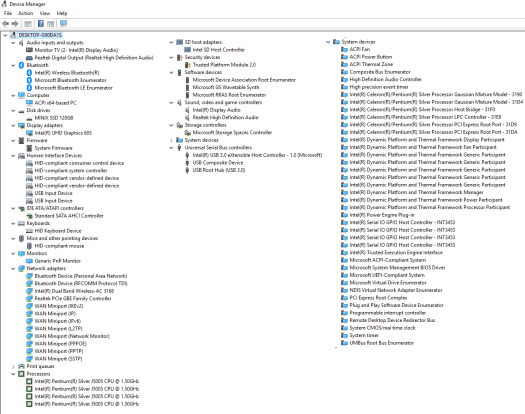Select Intel(R) Power Engine Plug-in
The height and width of the screenshot is (414, 525).
pyautogui.click(x=382, y=215)
